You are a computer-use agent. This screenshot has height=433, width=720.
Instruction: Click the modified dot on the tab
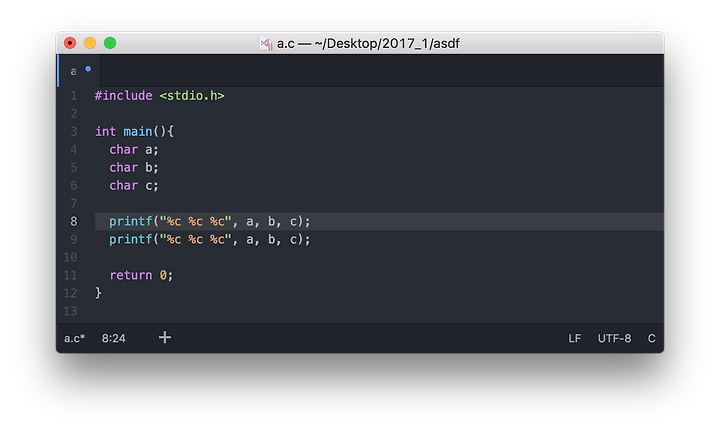pos(88,69)
